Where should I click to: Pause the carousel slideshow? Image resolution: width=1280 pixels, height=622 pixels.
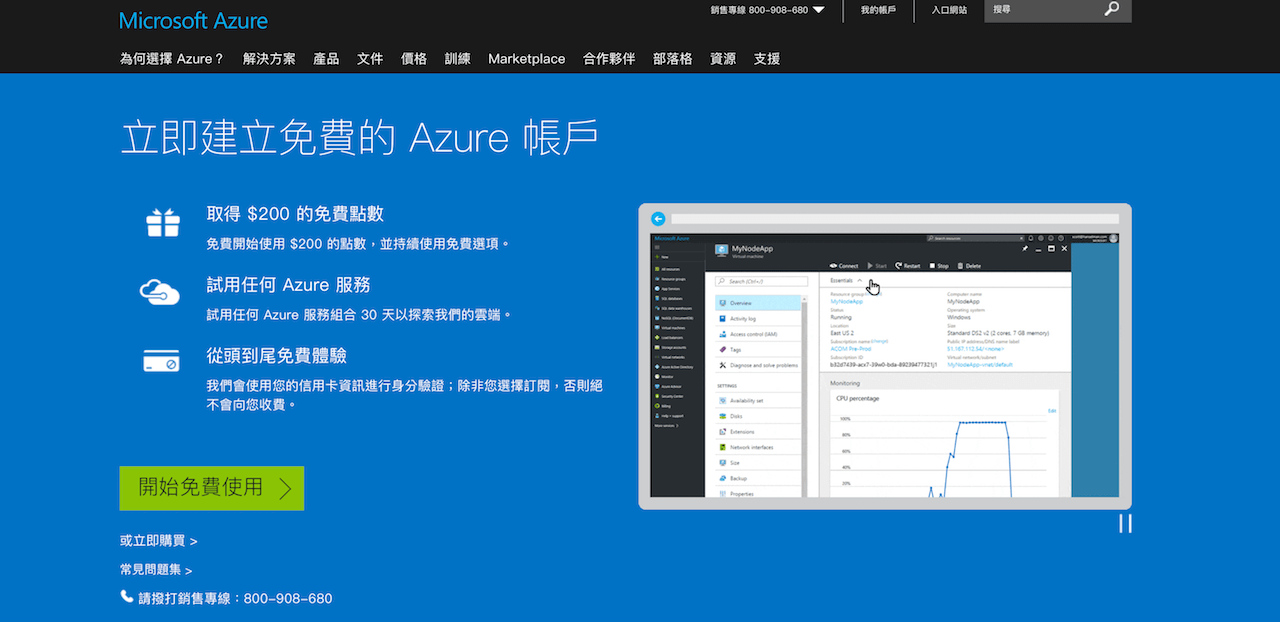[x=1125, y=523]
